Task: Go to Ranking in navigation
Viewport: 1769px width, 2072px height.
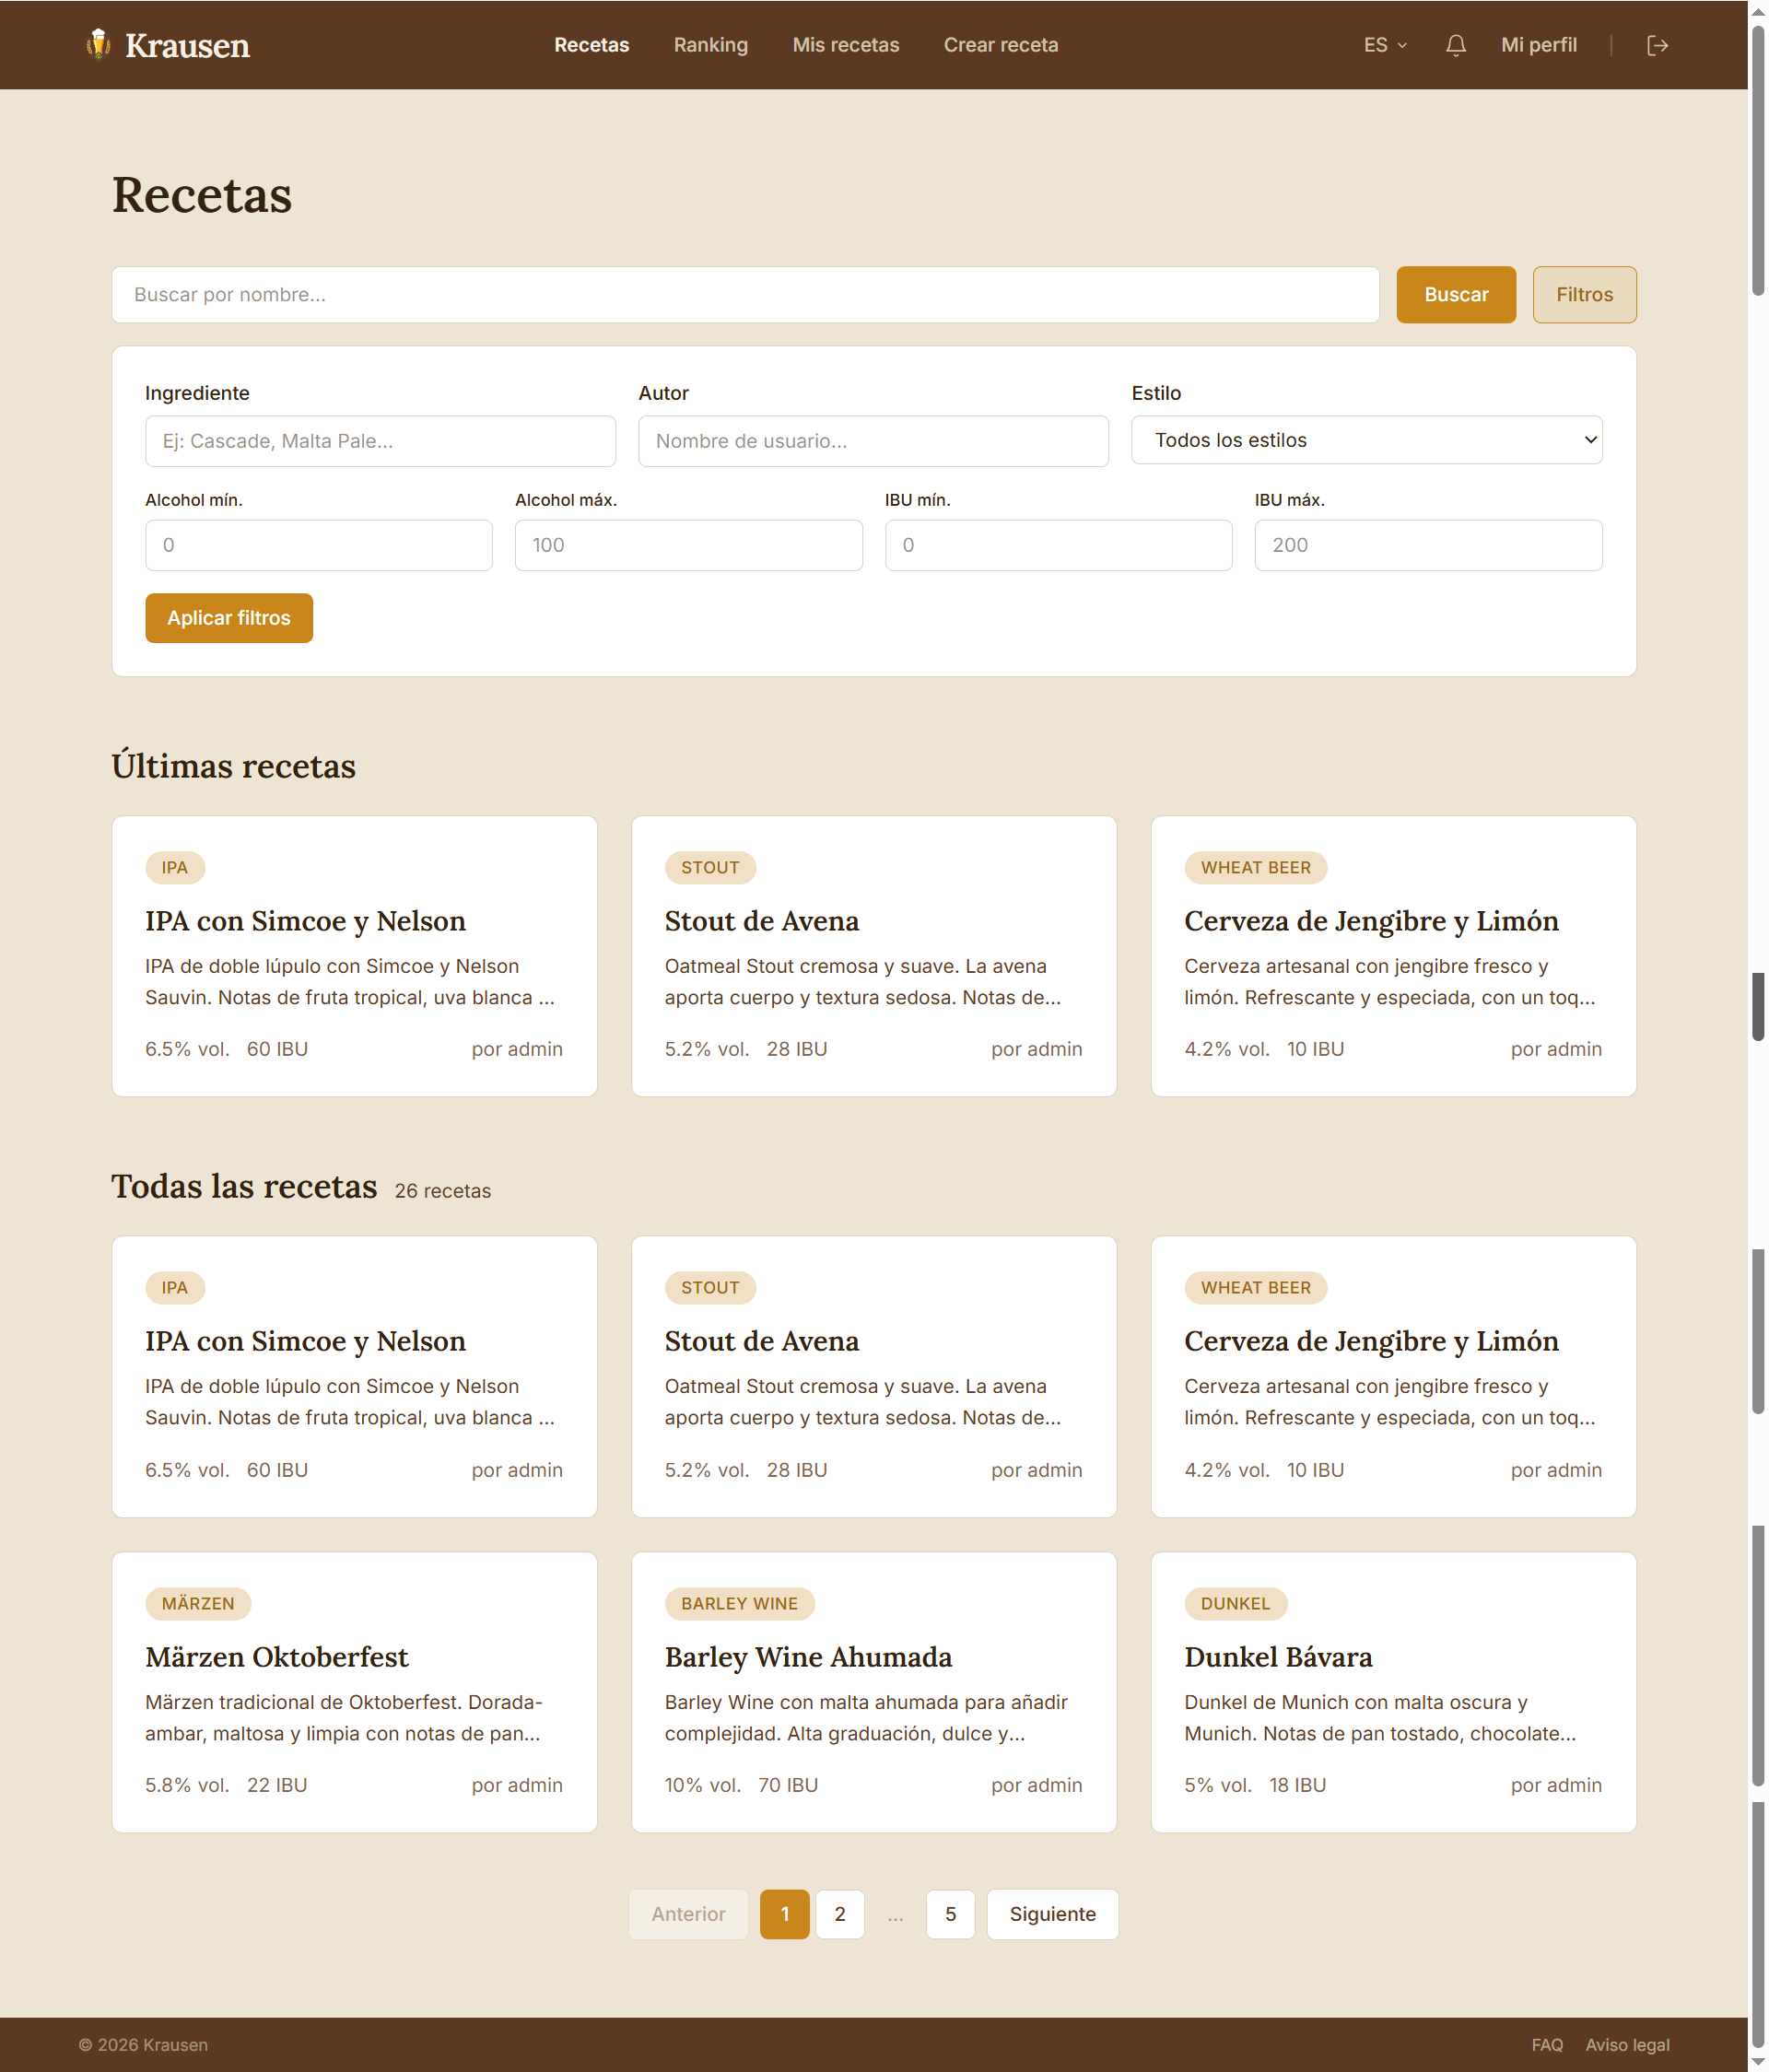Action: tap(710, 45)
